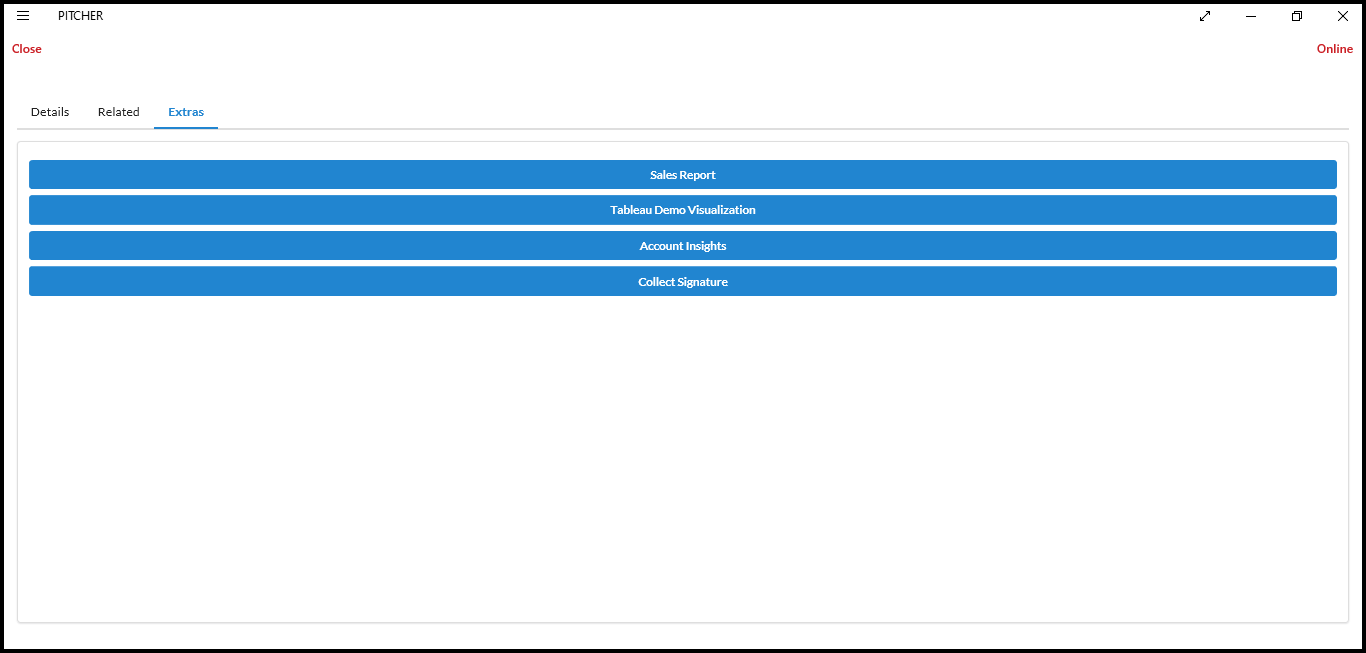Minimize the Pitcher window

point(1250,16)
